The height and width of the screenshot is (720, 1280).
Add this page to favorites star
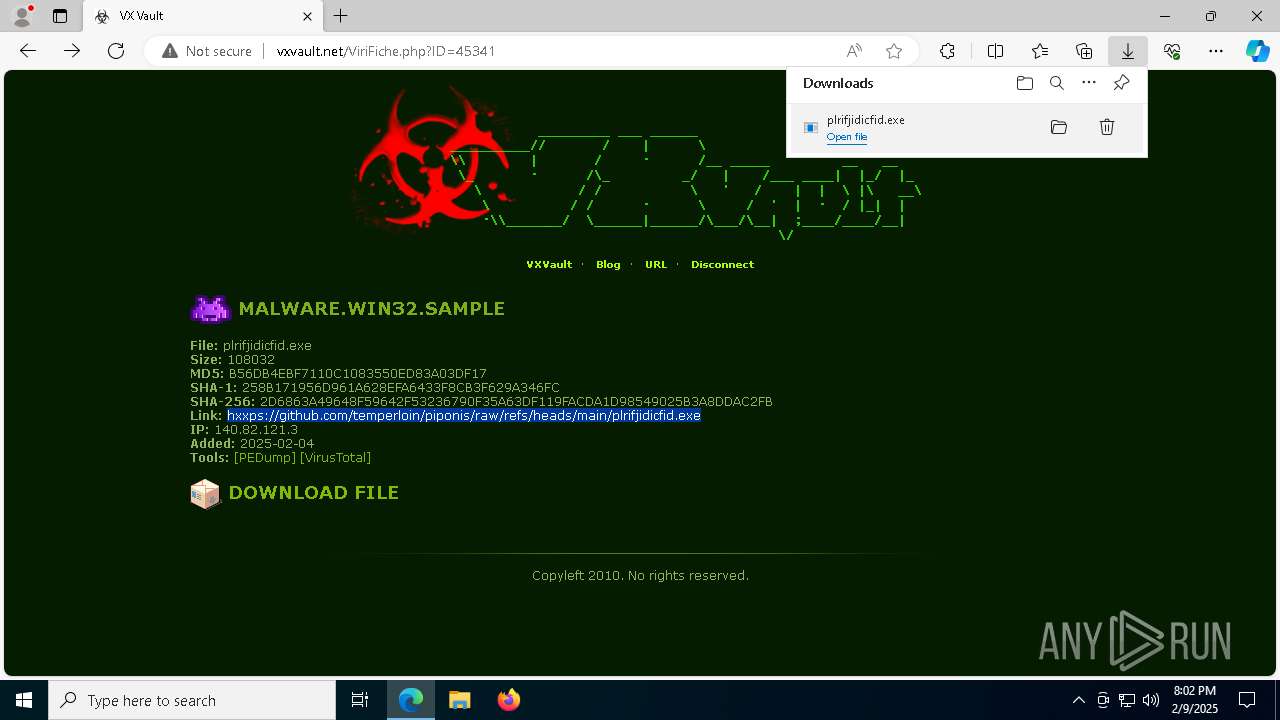[894, 51]
